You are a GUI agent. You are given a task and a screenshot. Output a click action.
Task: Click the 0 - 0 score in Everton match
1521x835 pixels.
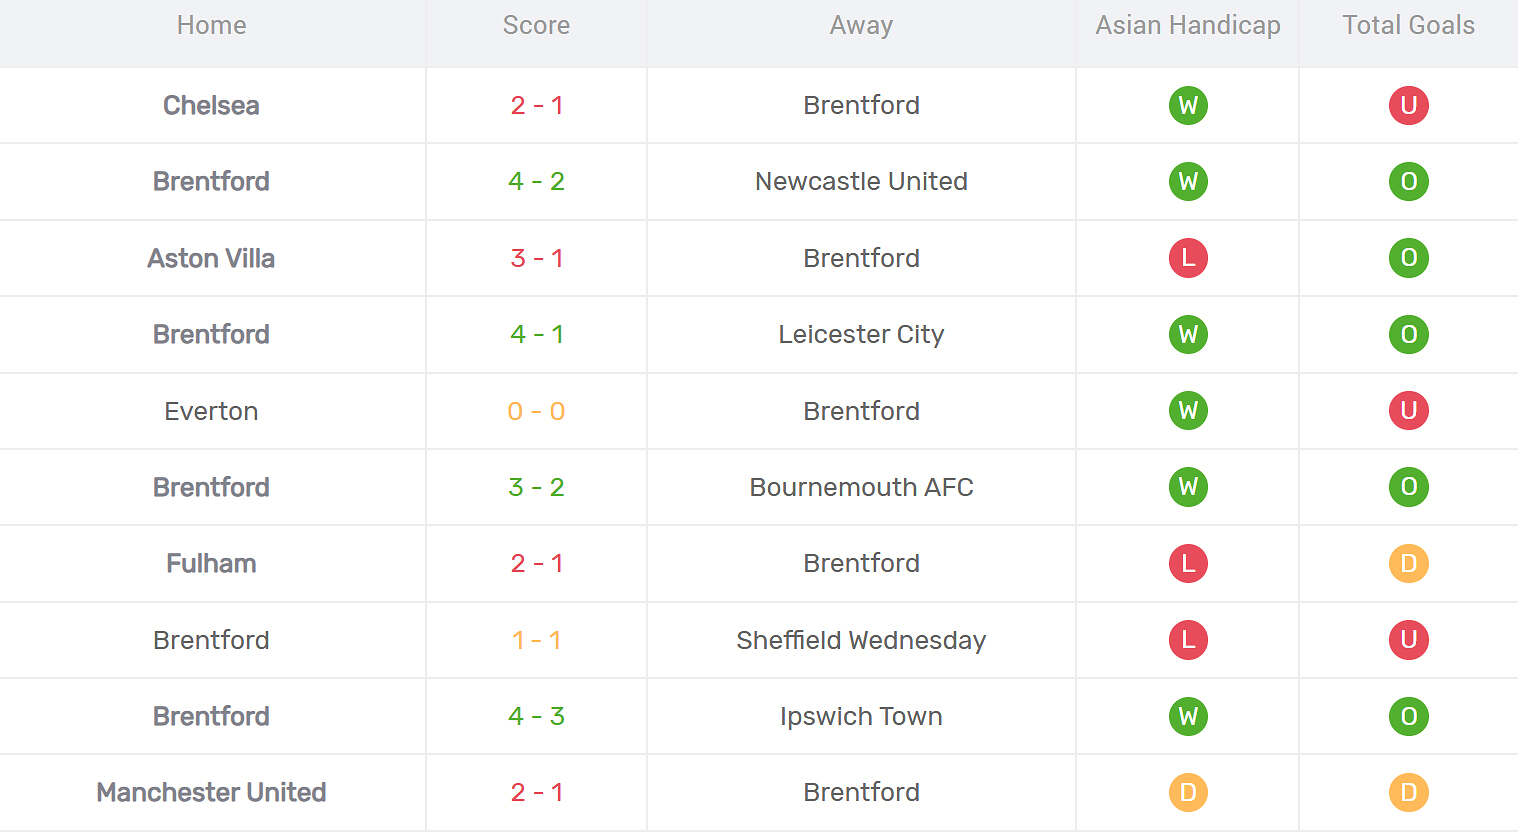point(536,411)
